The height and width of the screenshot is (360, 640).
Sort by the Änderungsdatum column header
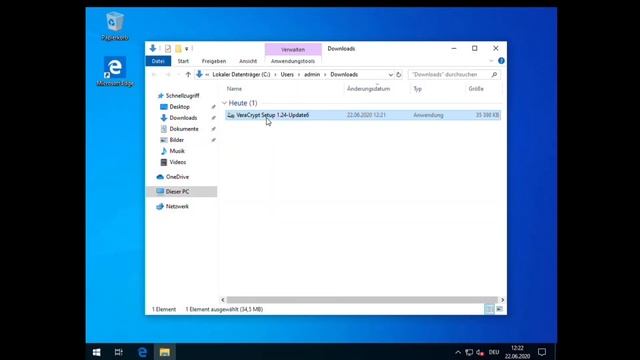pyautogui.click(x=369, y=89)
